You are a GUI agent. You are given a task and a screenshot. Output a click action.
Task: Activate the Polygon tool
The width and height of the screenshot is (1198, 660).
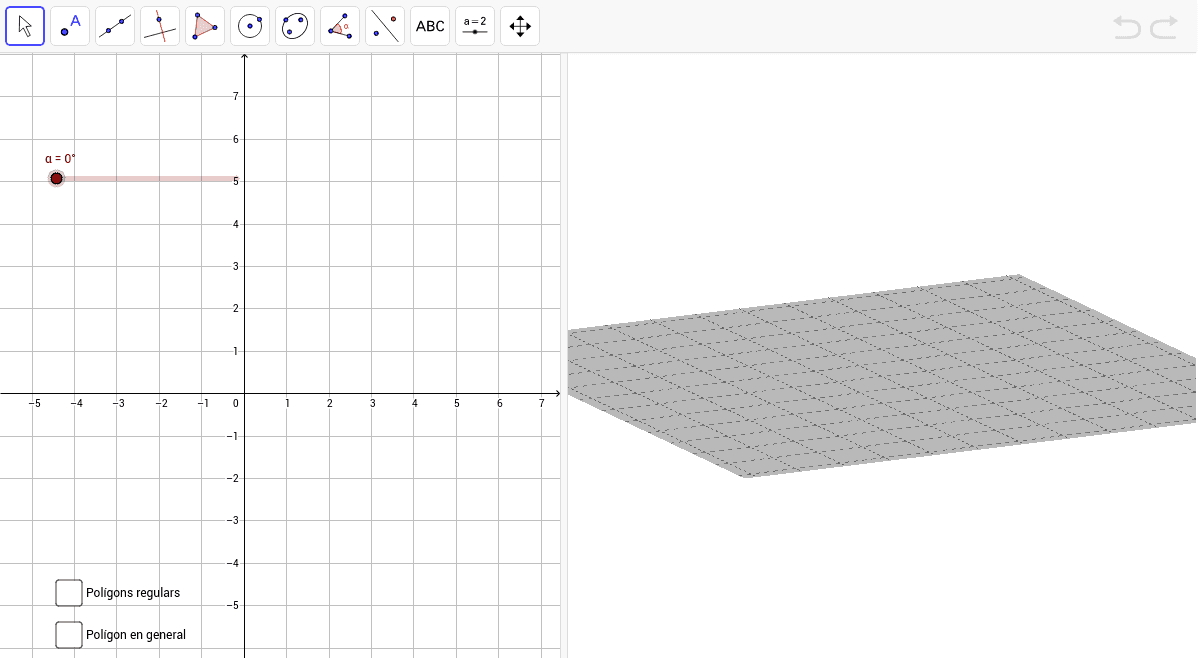point(205,26)
